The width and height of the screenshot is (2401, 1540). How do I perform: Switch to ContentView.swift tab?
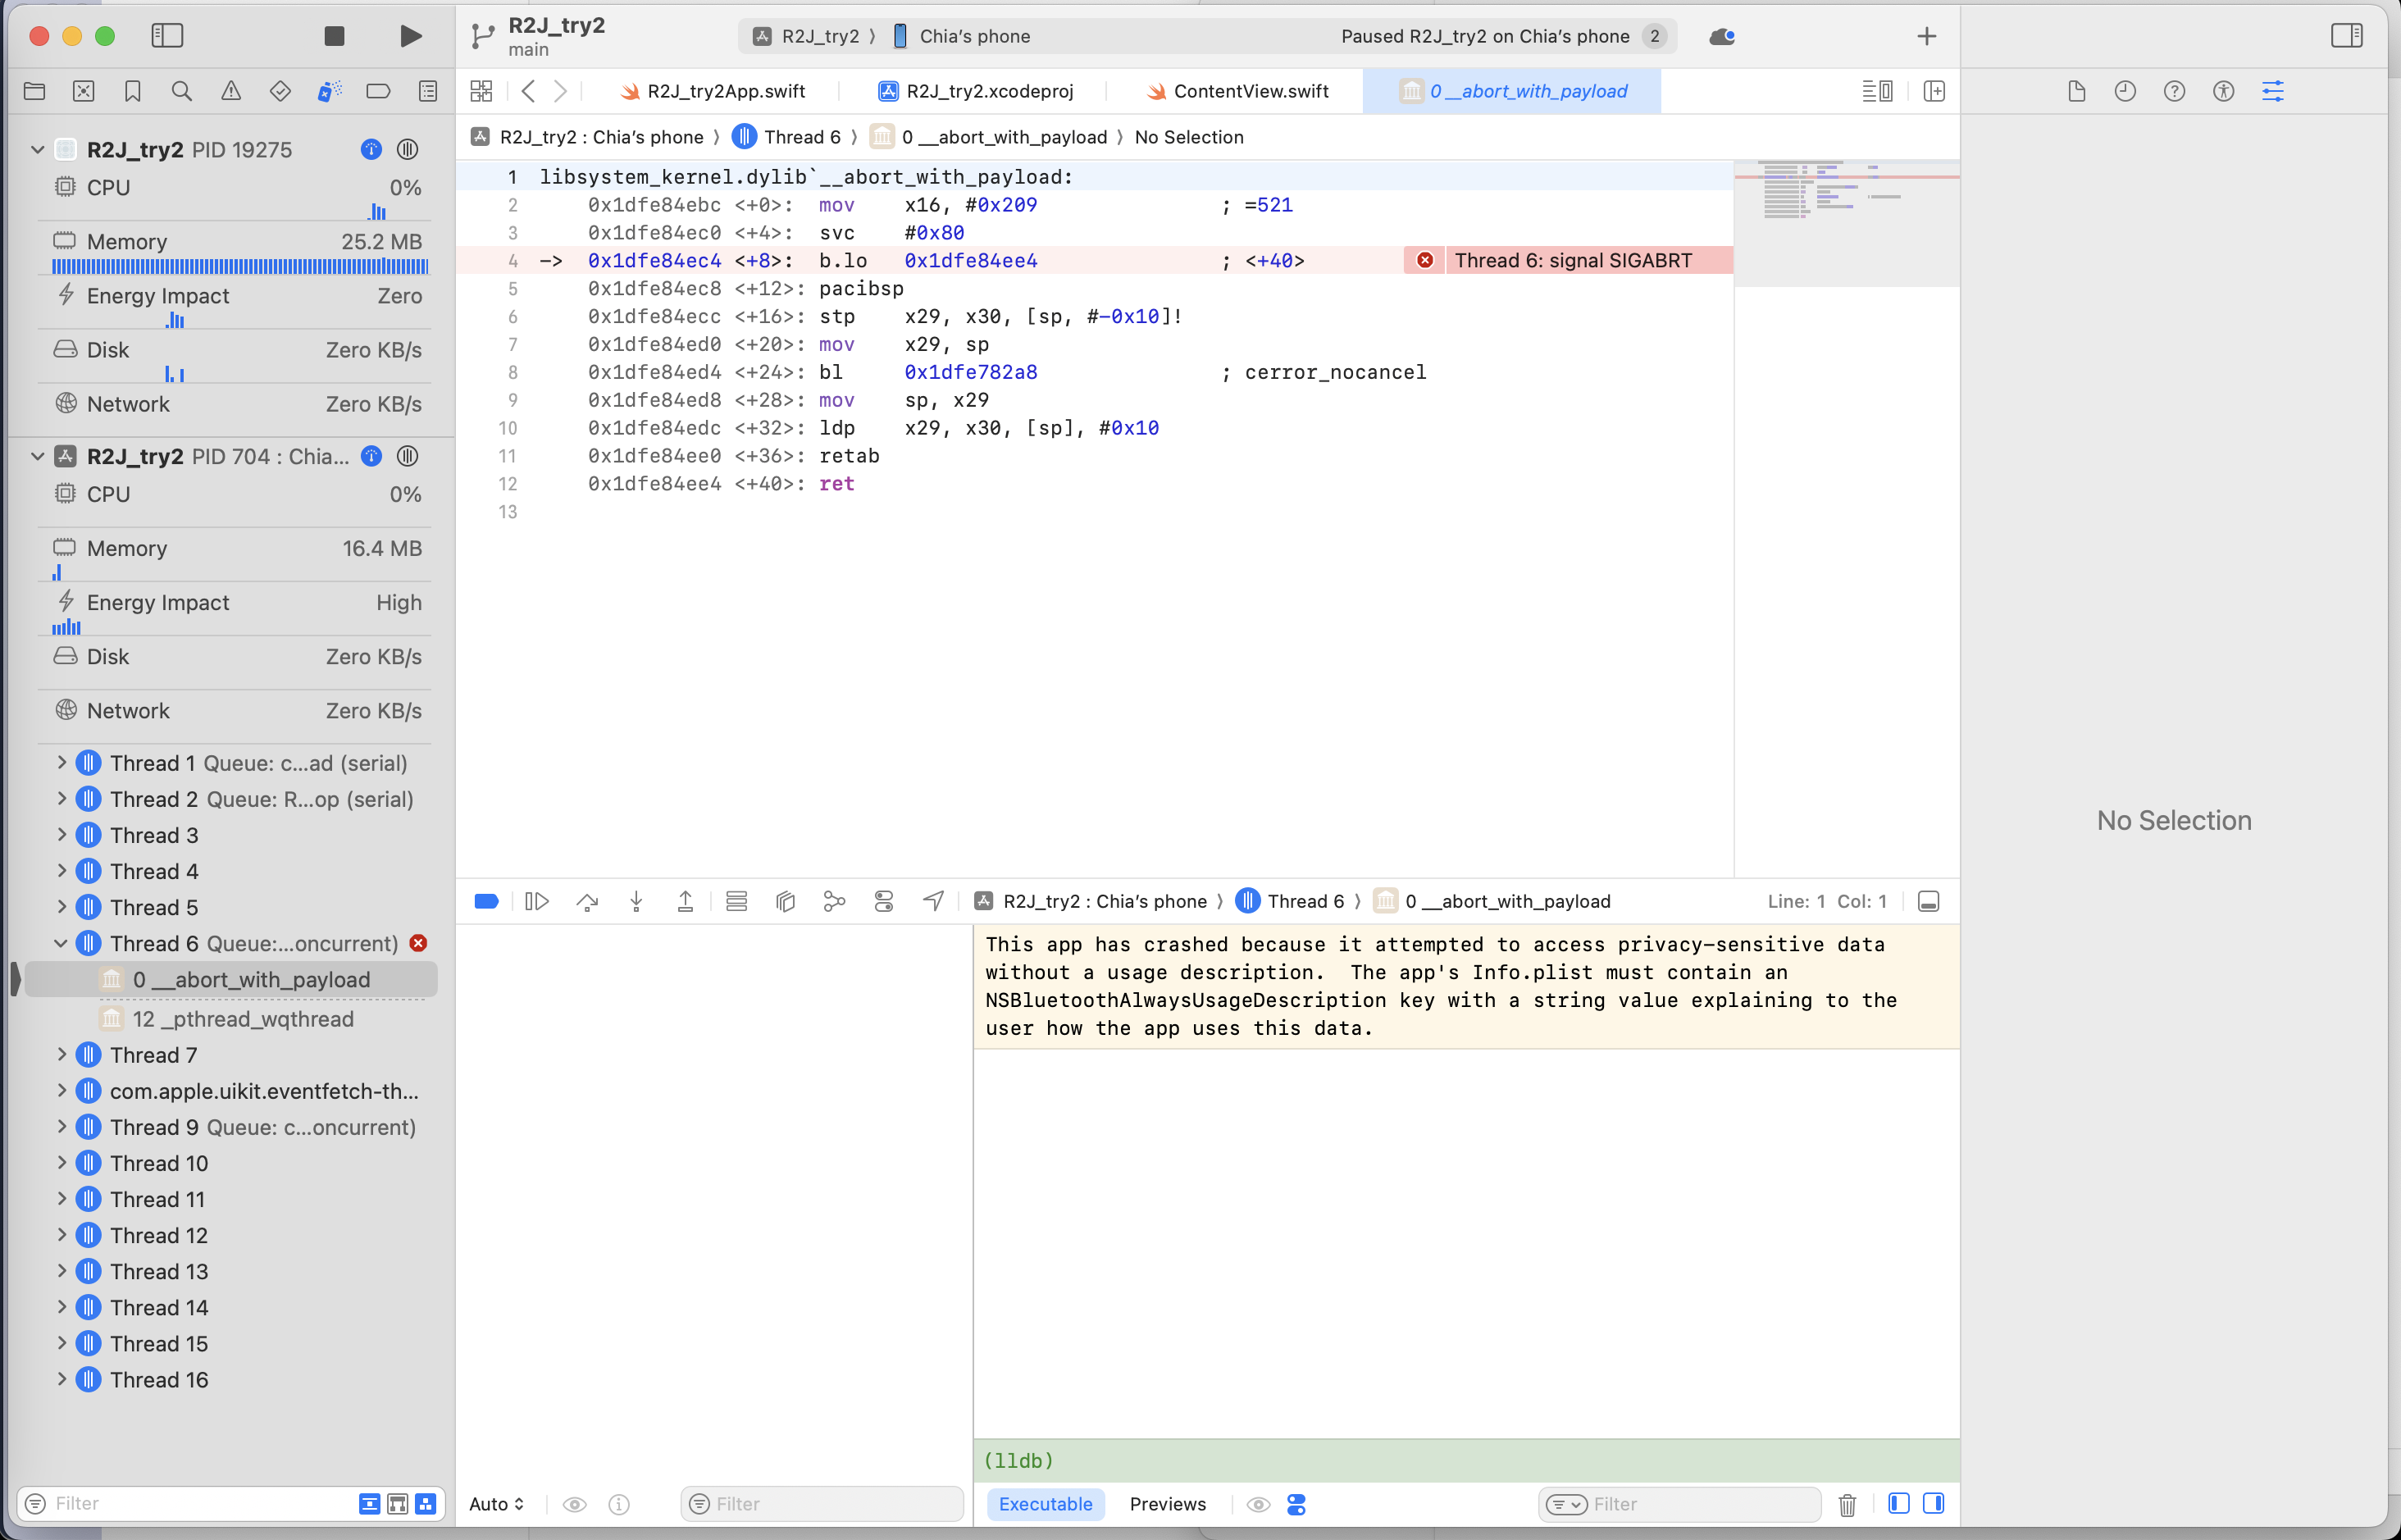point(1238,91)
